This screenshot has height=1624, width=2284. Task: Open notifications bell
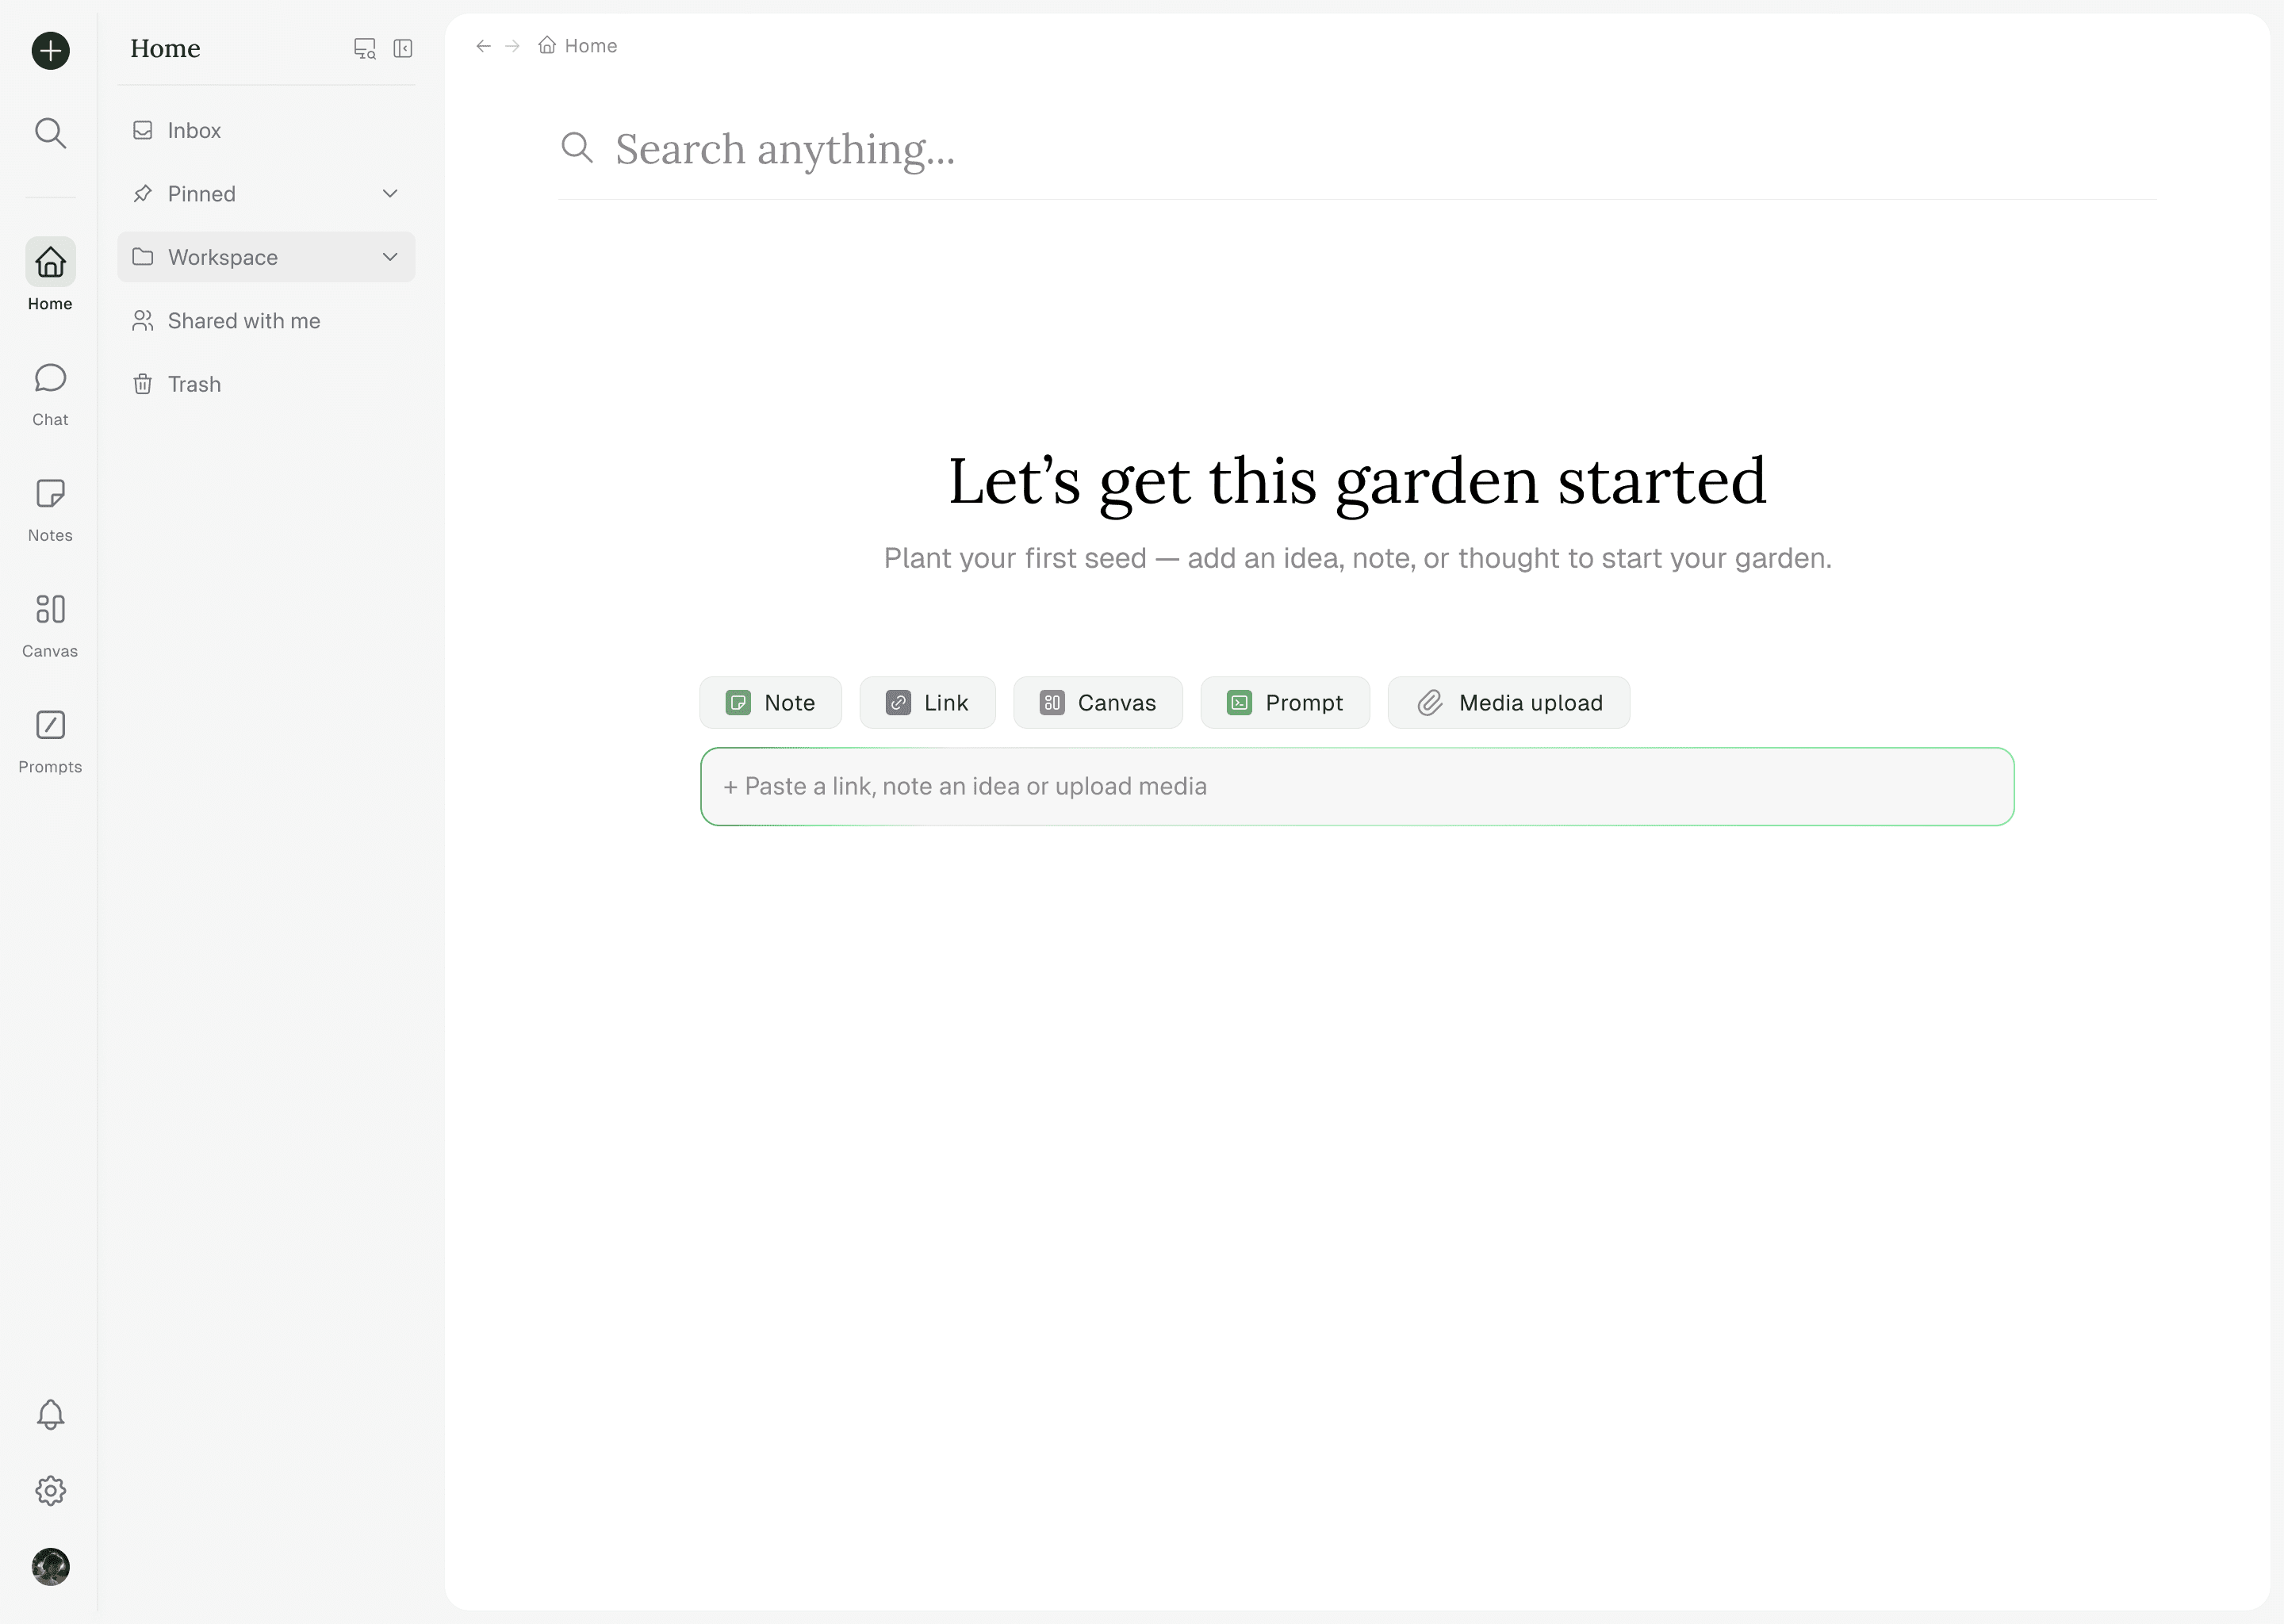point(50,1414)
